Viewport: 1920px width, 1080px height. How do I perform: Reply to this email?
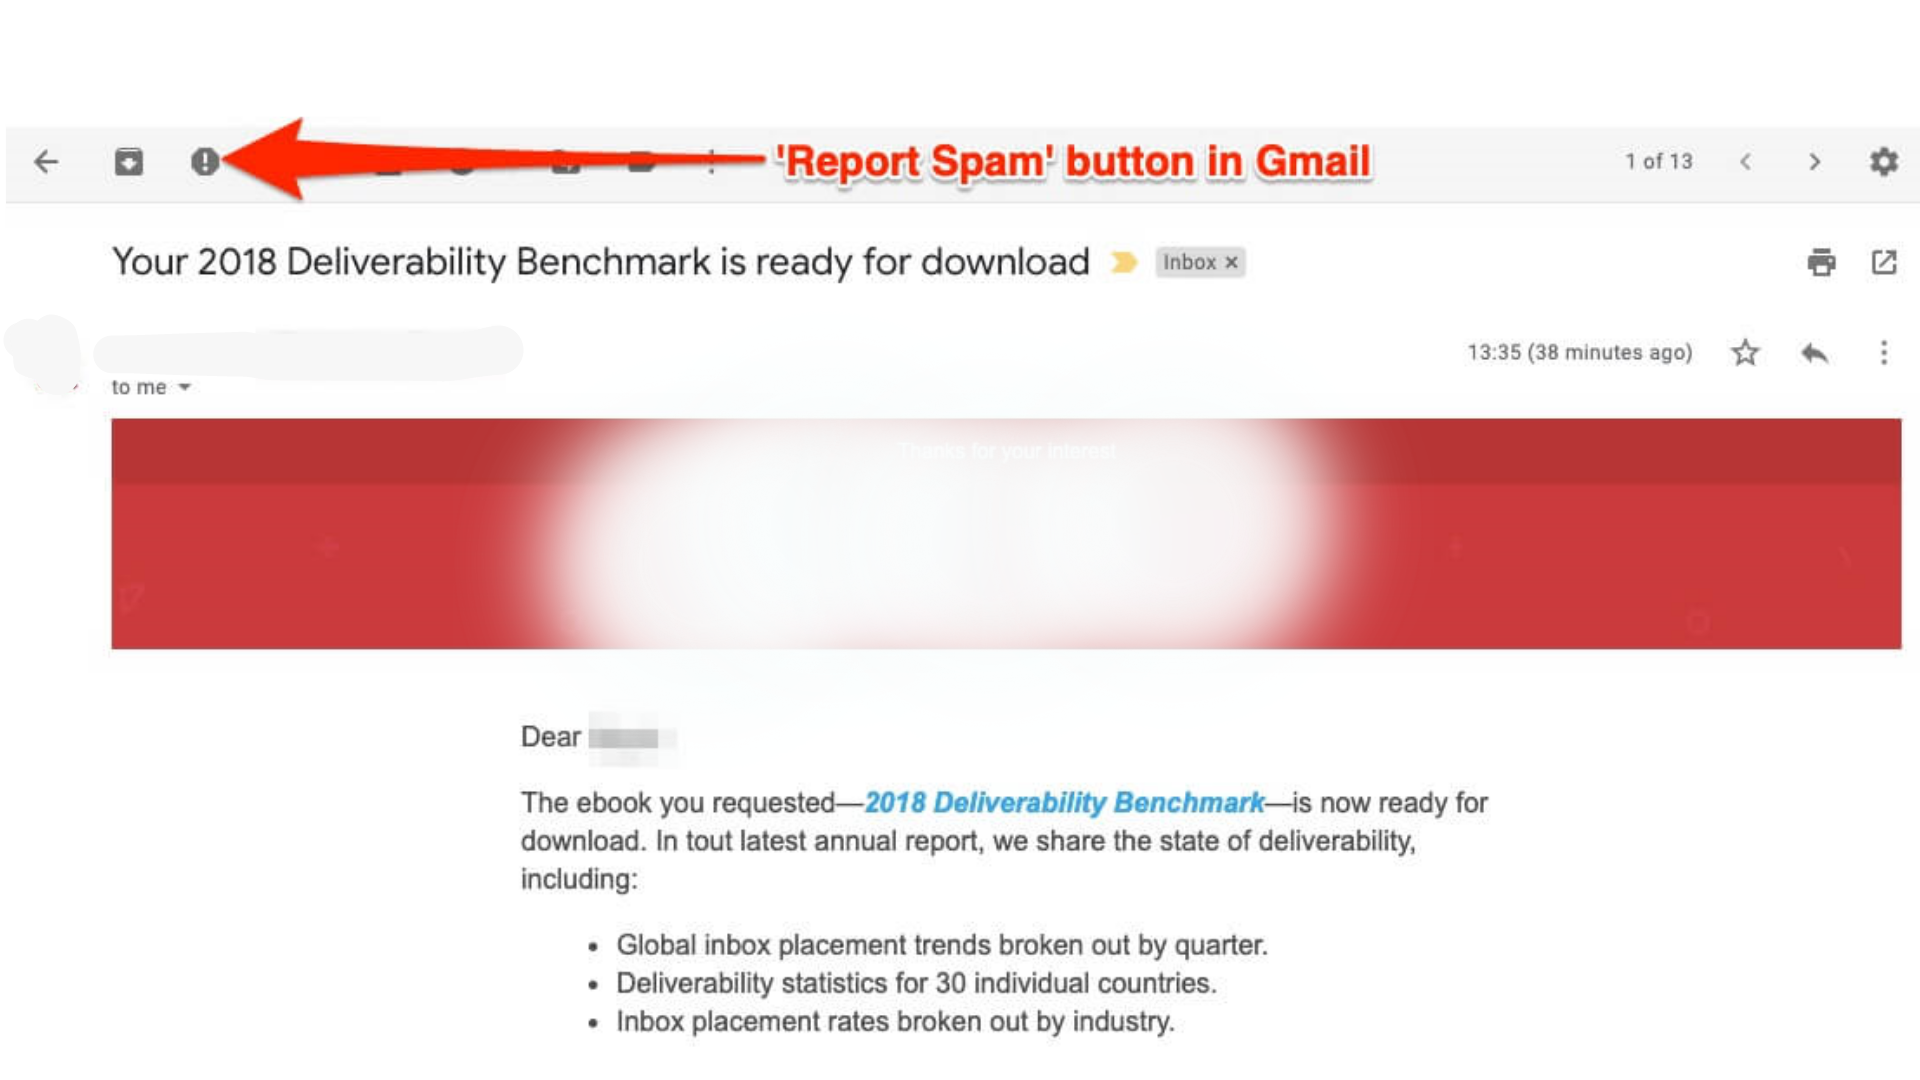coord(1813,353)
